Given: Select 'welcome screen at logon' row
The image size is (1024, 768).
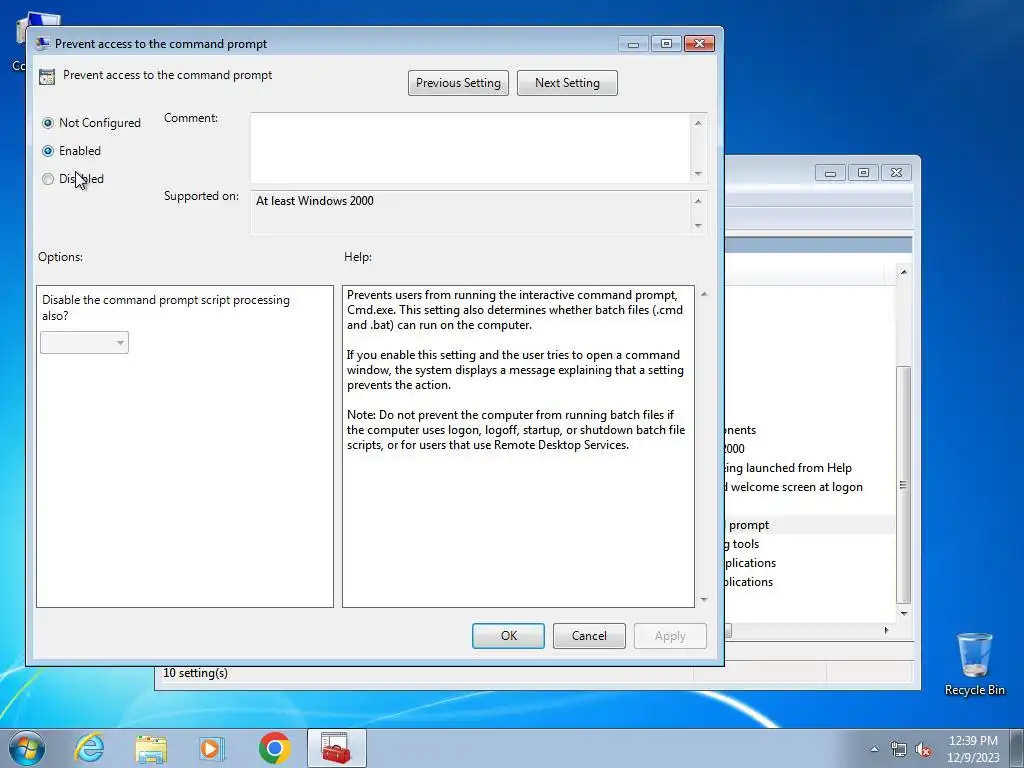Looking at the screenshot, I should [810, 487].
